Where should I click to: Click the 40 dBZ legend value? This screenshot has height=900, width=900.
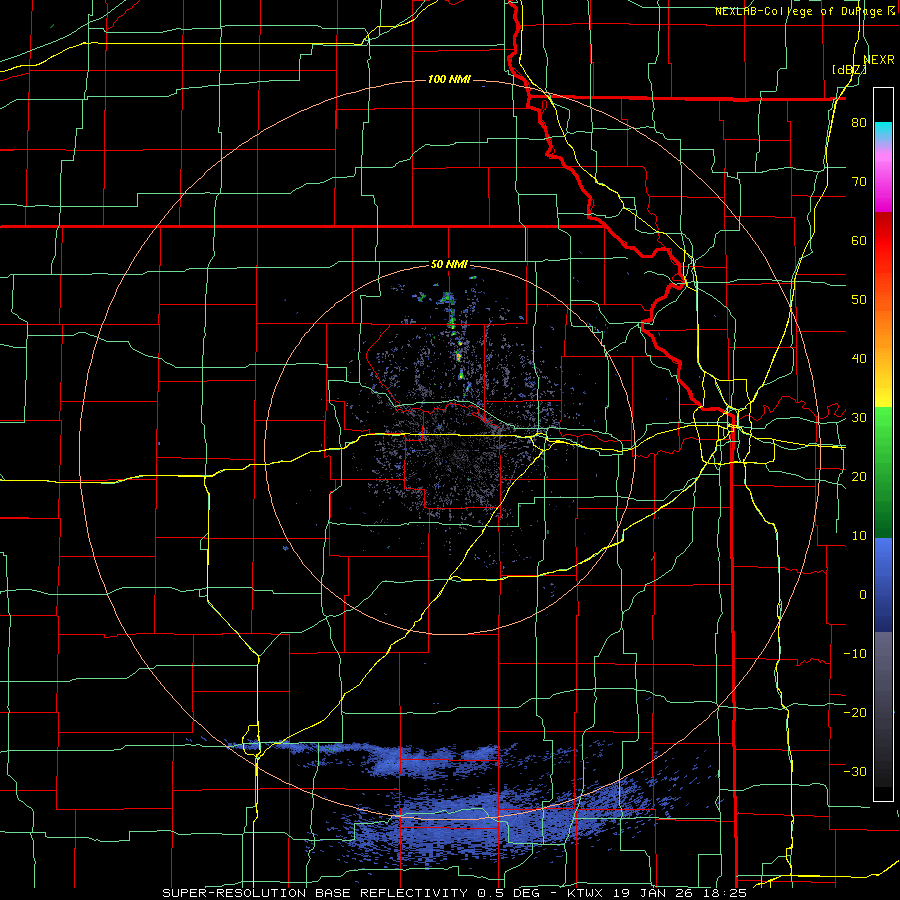(x=859, y=359)
